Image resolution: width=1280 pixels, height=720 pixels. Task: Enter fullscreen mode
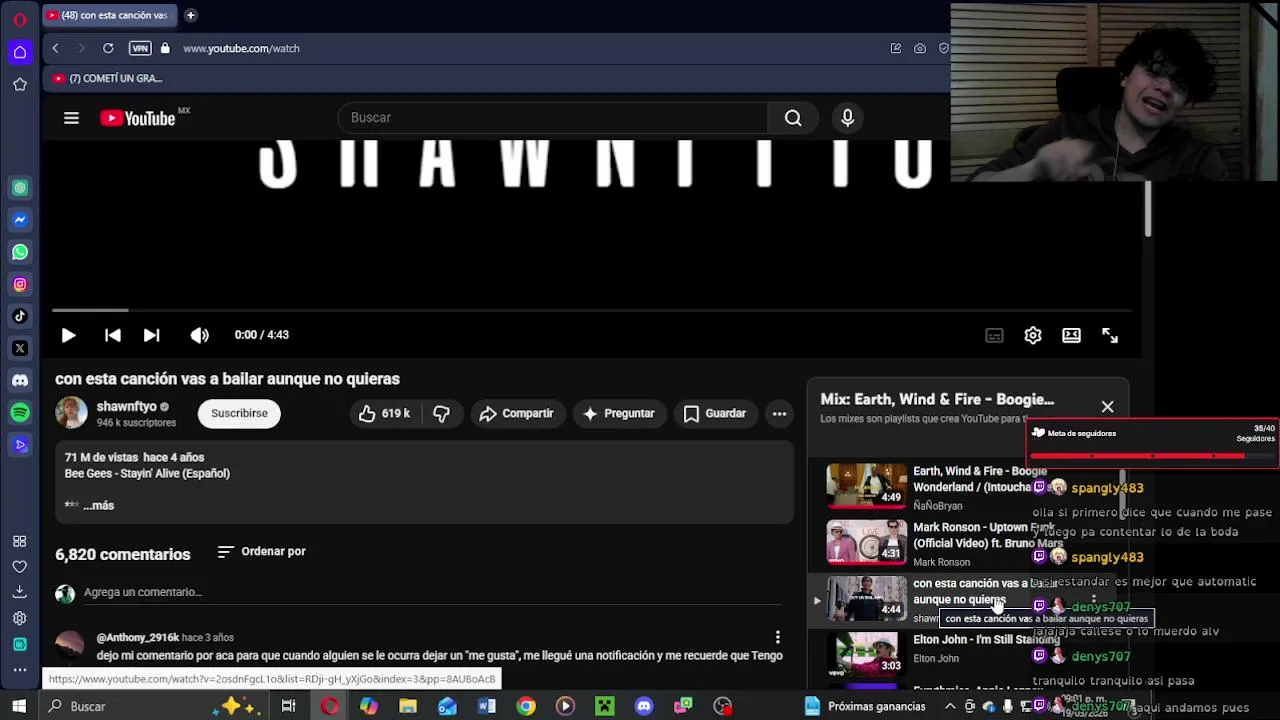click(1110, 336)
